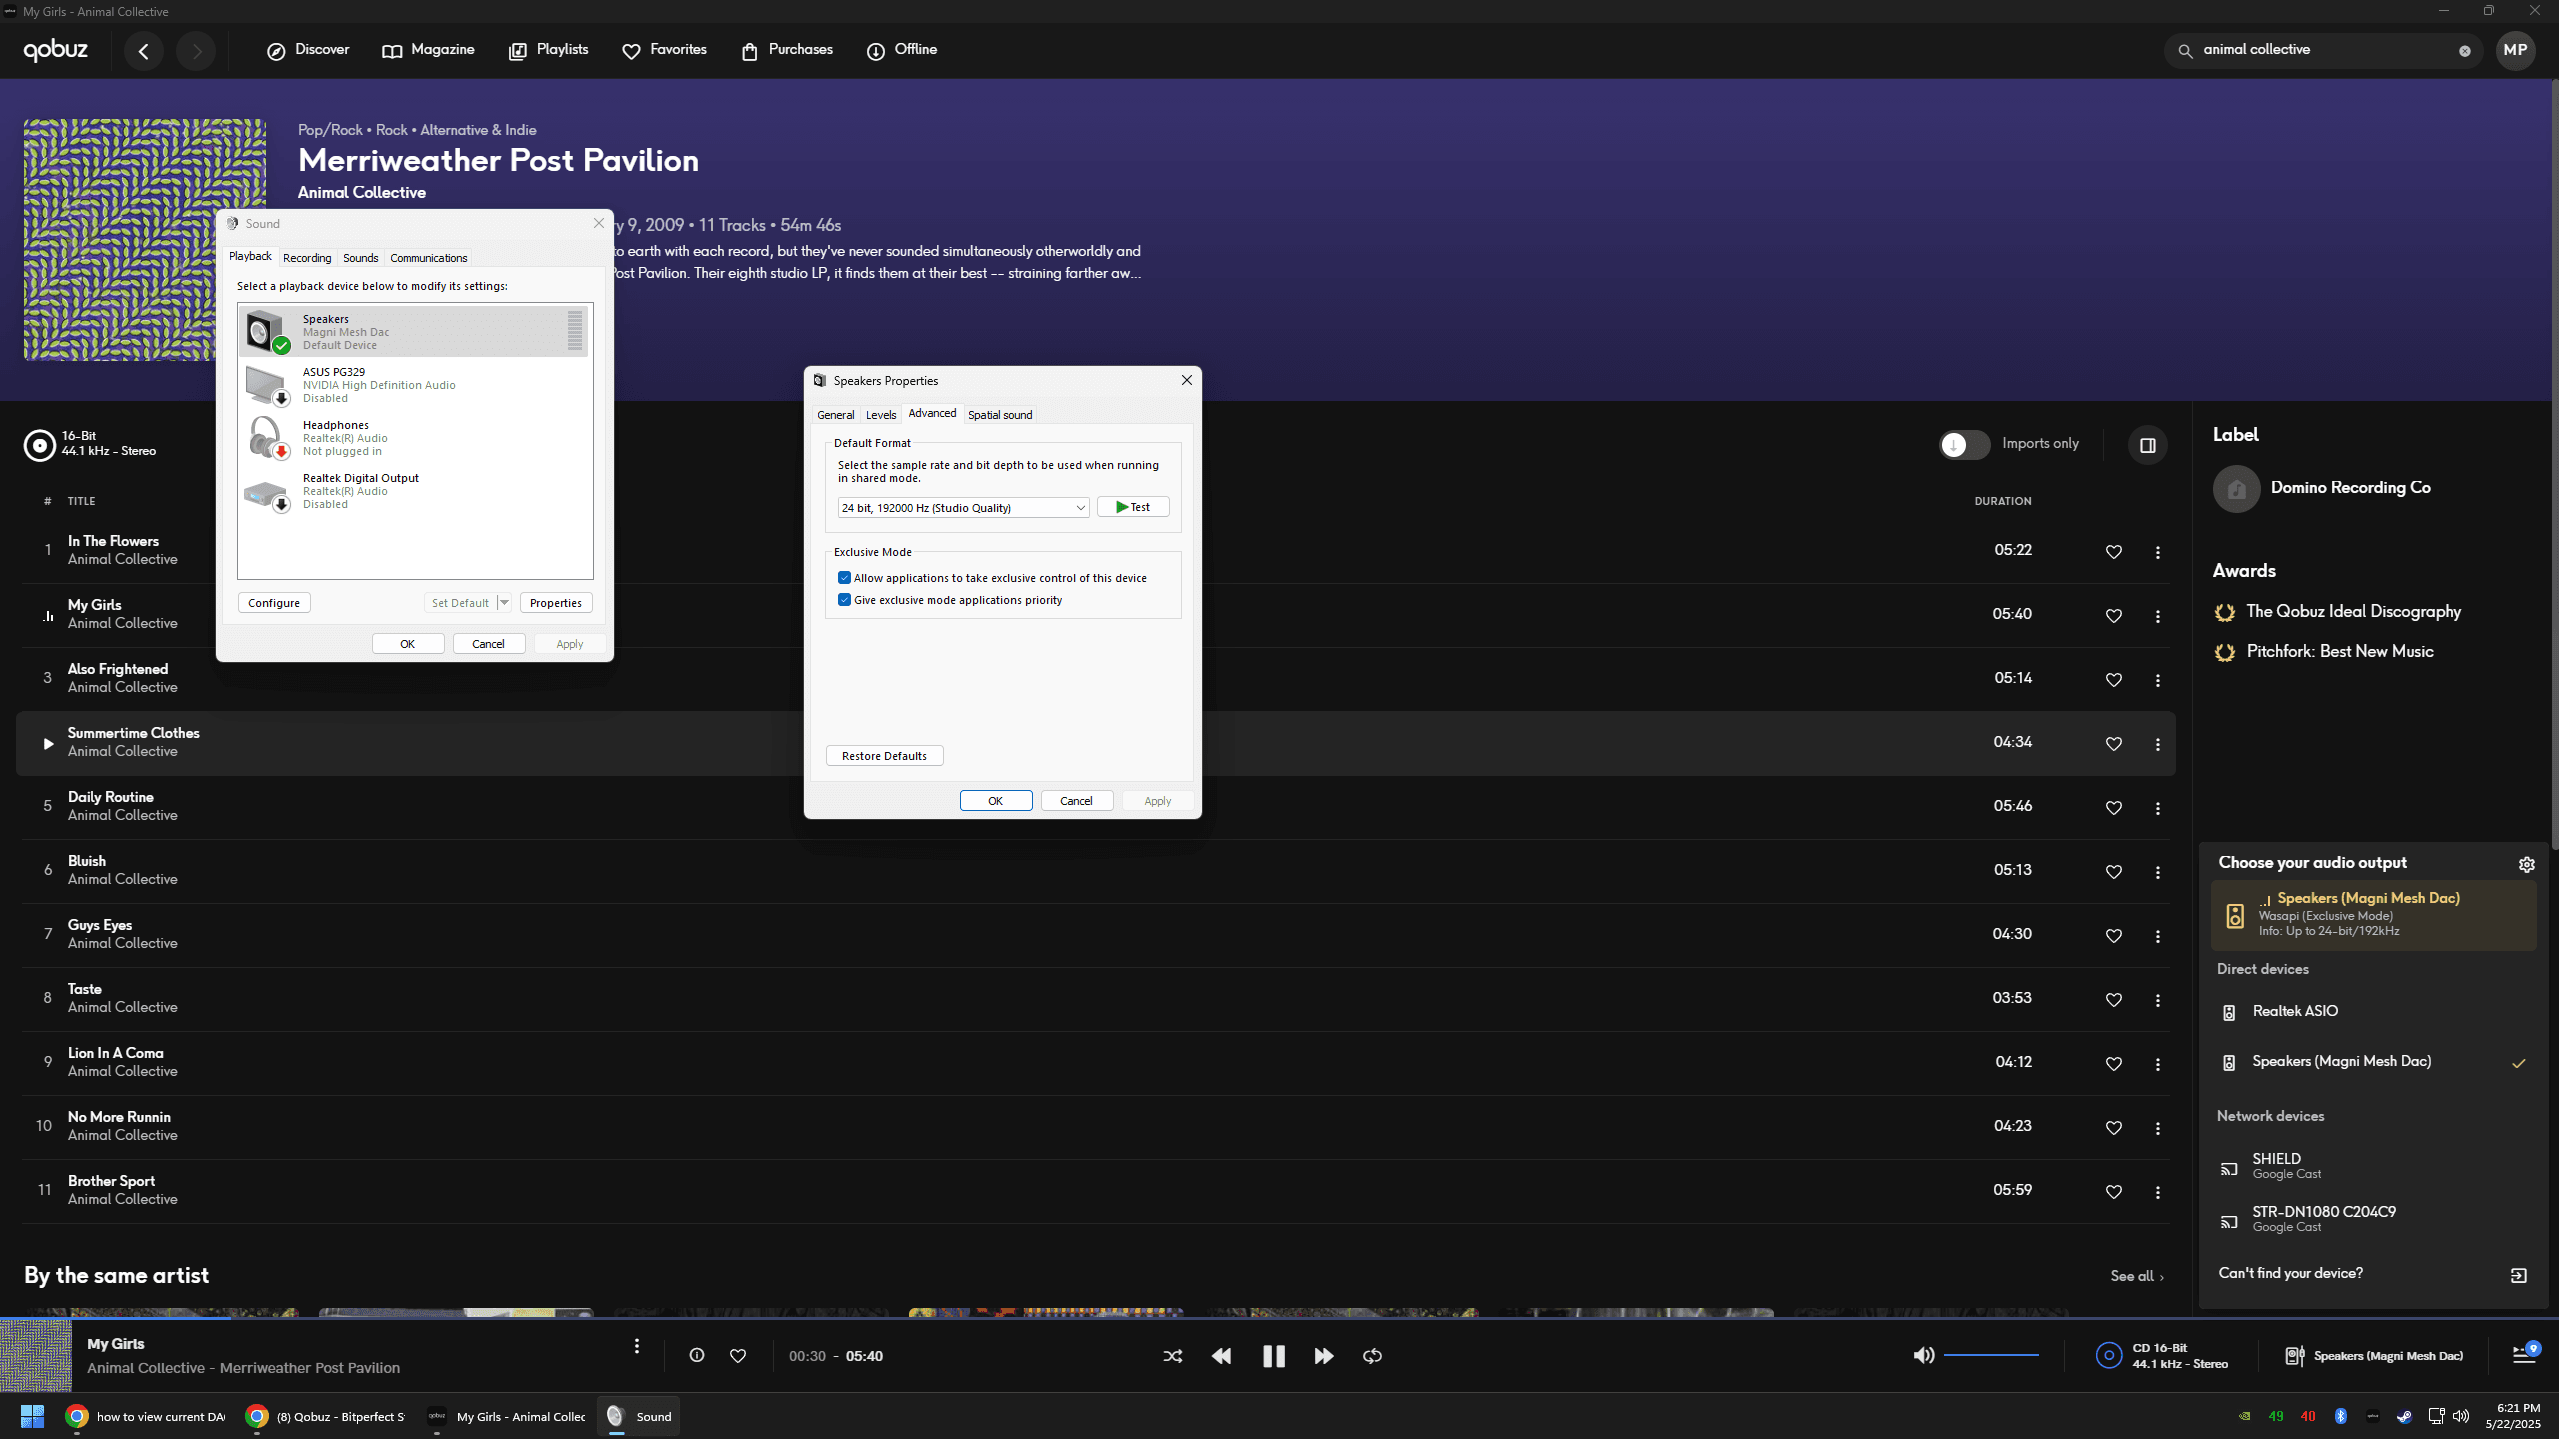Open track info icon in player bar

697,1355
